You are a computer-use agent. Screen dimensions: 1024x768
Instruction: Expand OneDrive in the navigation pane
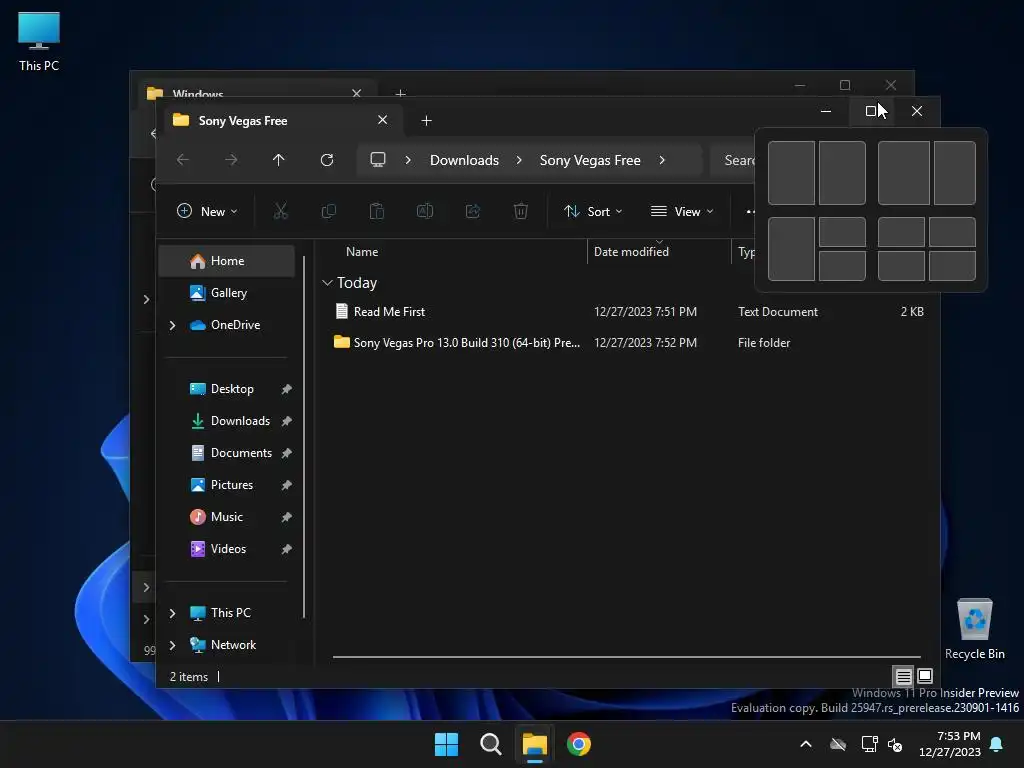[x=172, y=325]
